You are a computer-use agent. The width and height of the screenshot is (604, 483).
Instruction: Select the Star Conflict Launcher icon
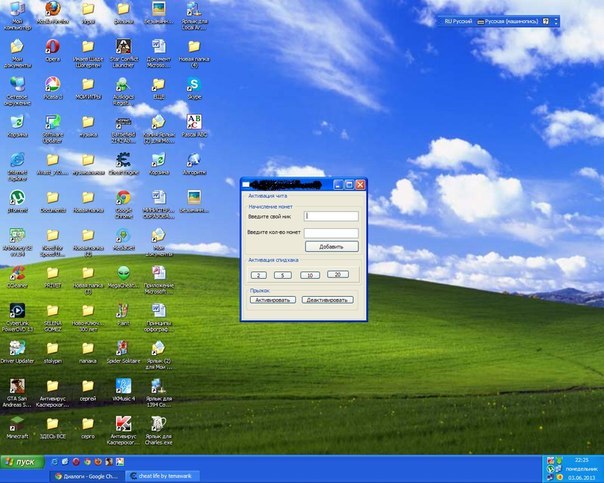[x=124, y=54]
